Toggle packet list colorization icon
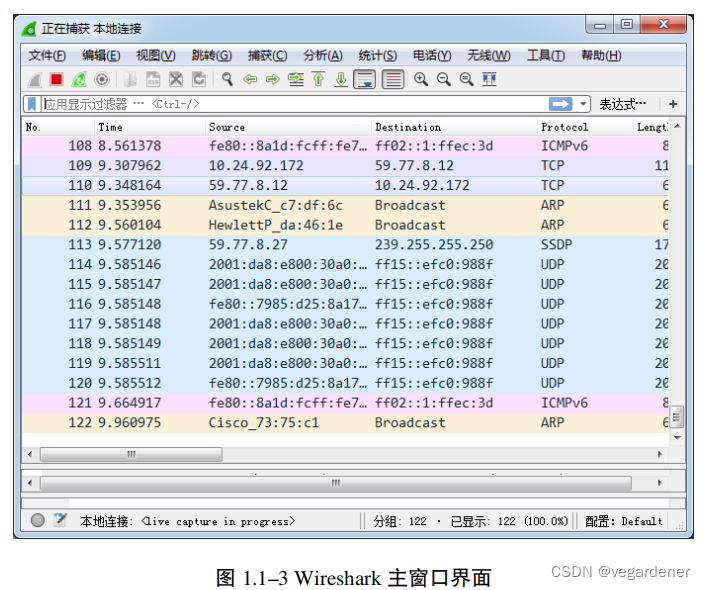 click(x=393, y=80)
